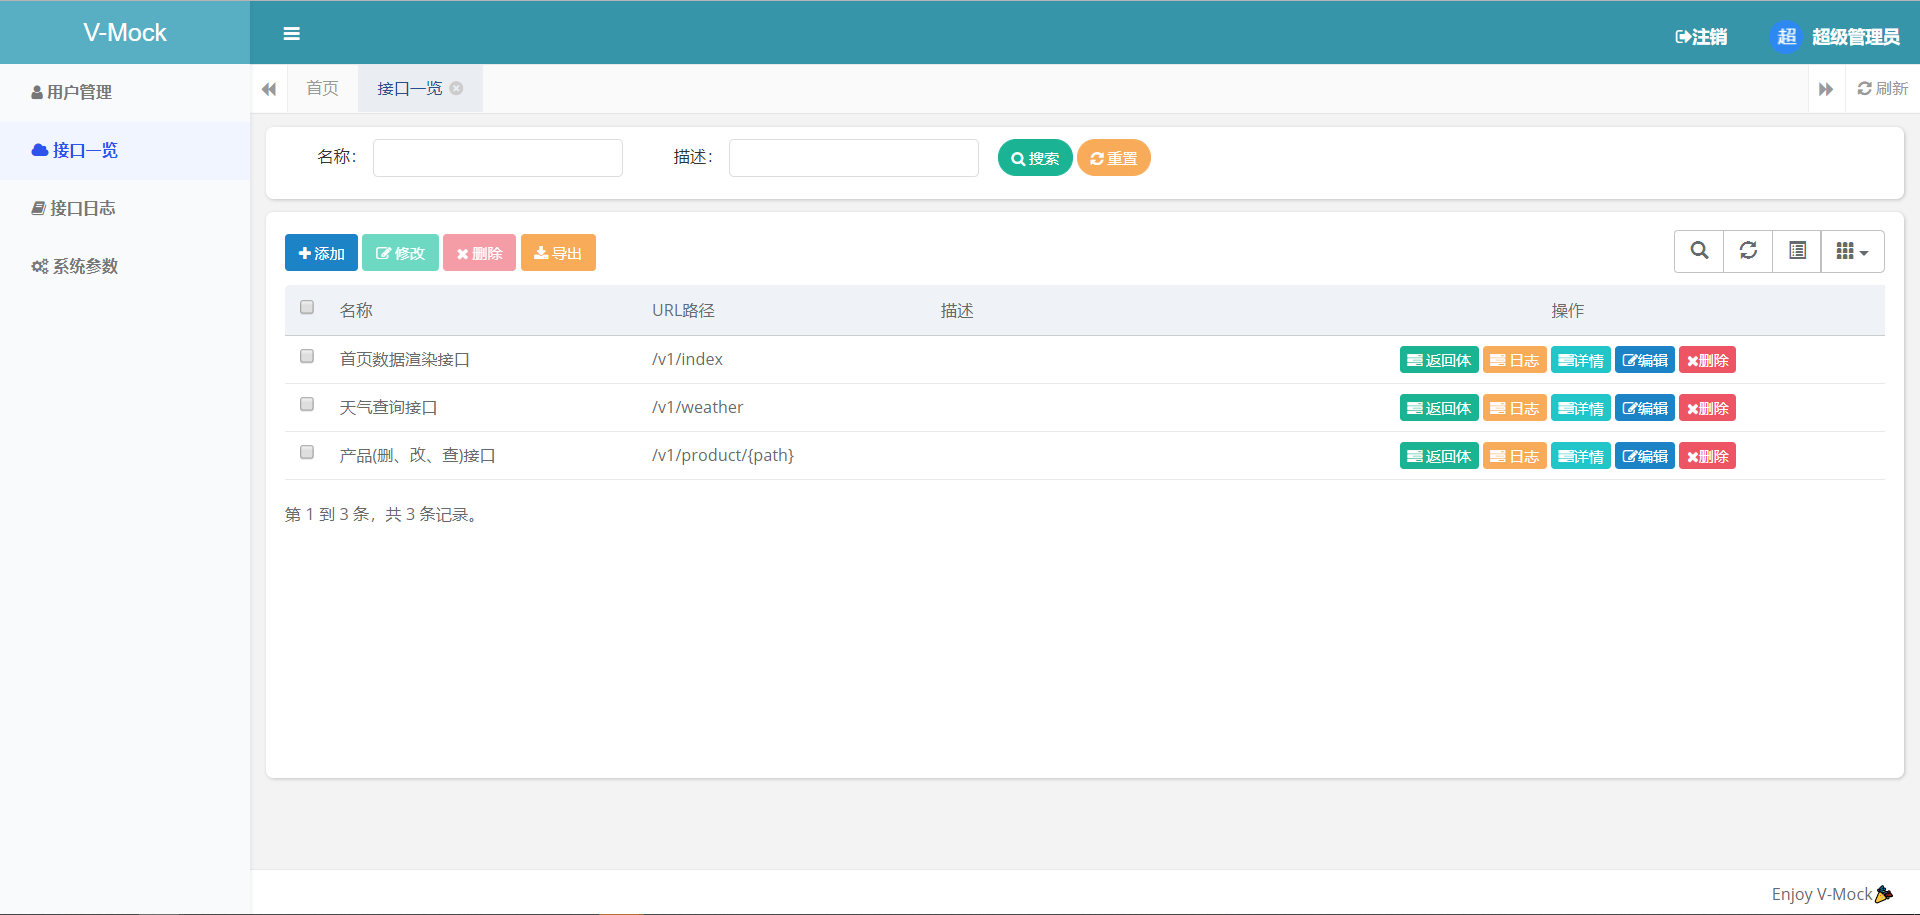
Task: Toggle the select-all header checkbox
Action: pos(307,308)
